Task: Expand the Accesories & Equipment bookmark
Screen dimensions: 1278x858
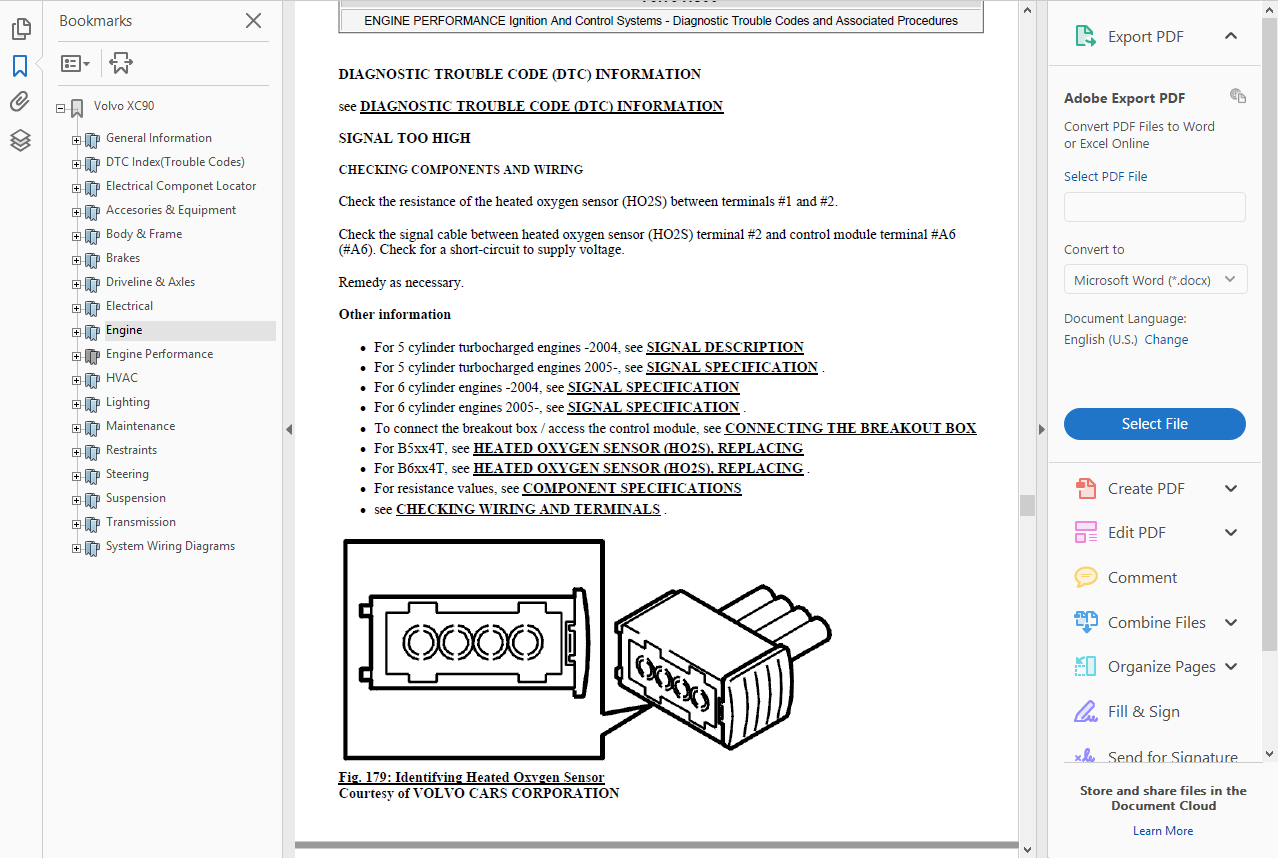Action: pyautogui.click(x=76, y=212)
